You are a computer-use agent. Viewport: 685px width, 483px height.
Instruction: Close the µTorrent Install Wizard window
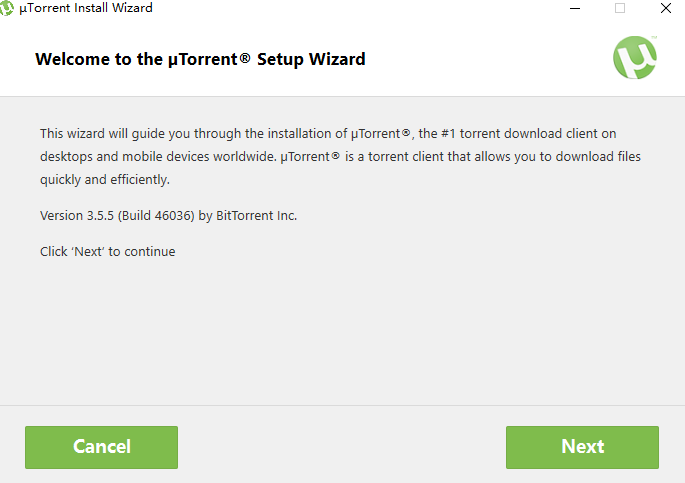(x=665, y=8)
